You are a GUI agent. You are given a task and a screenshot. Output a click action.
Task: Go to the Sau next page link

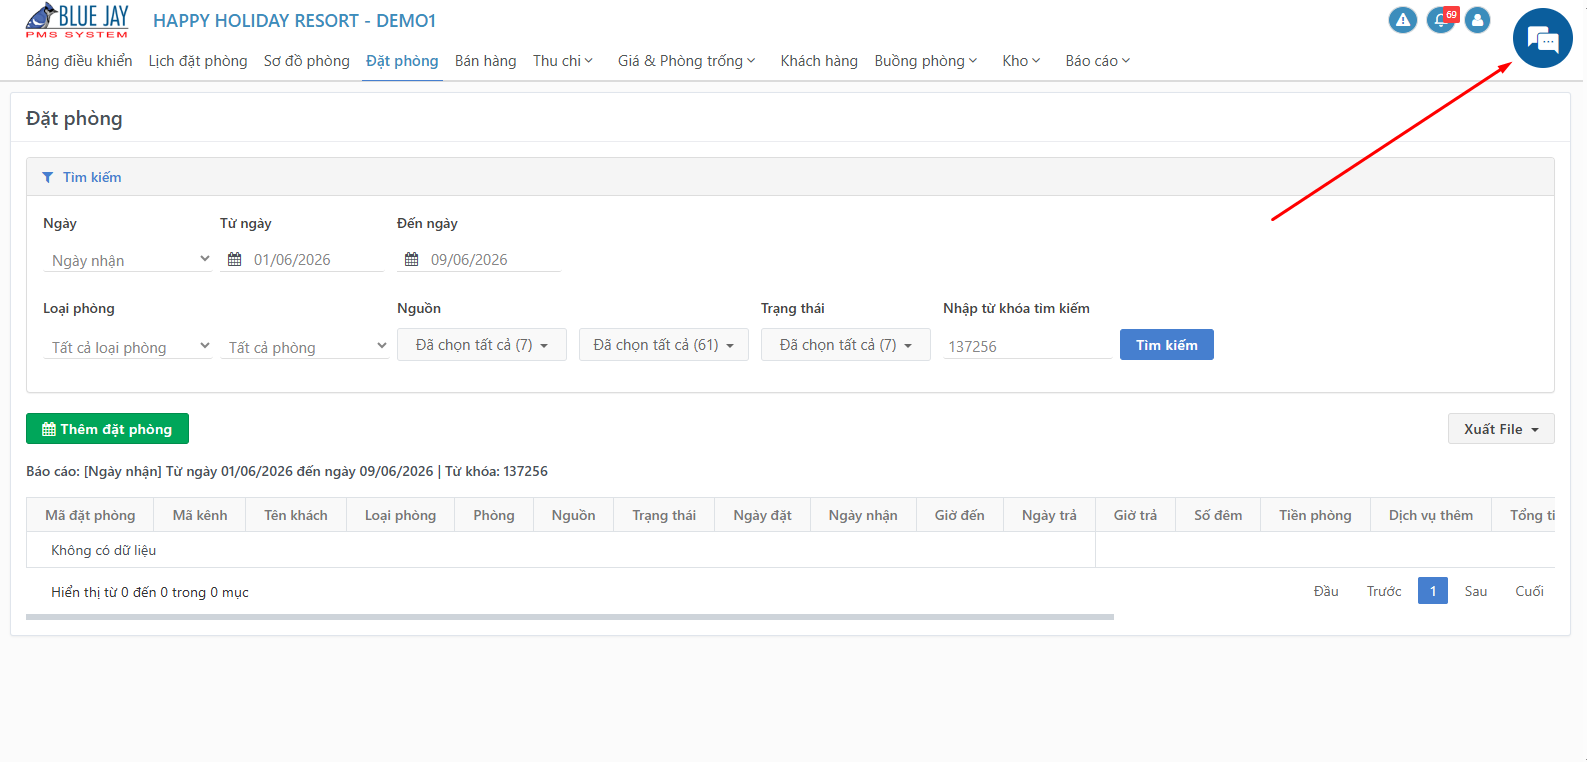coord(1476,591)
